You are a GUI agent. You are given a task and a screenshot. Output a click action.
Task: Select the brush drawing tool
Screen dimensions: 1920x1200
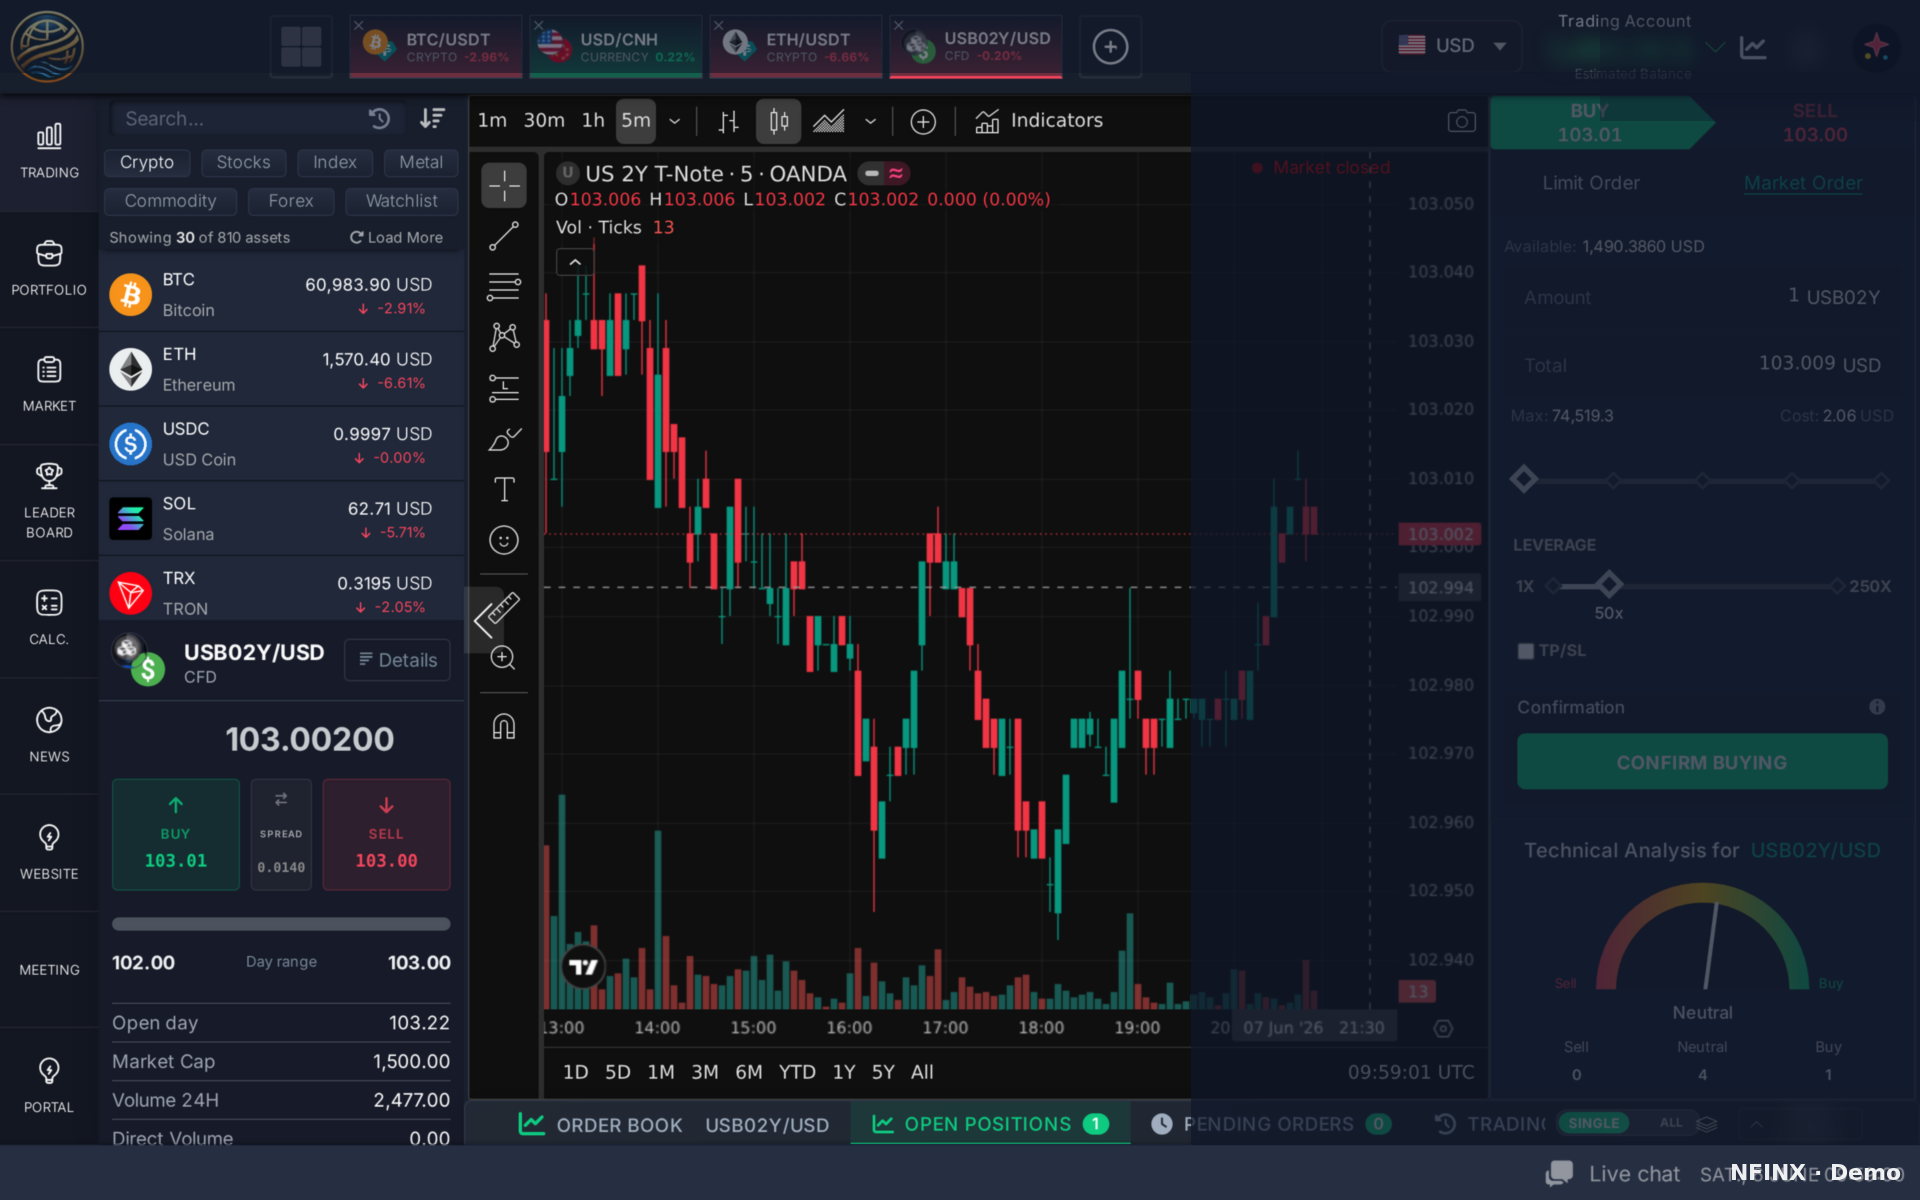pyautogui.click(x=504, y=439)
